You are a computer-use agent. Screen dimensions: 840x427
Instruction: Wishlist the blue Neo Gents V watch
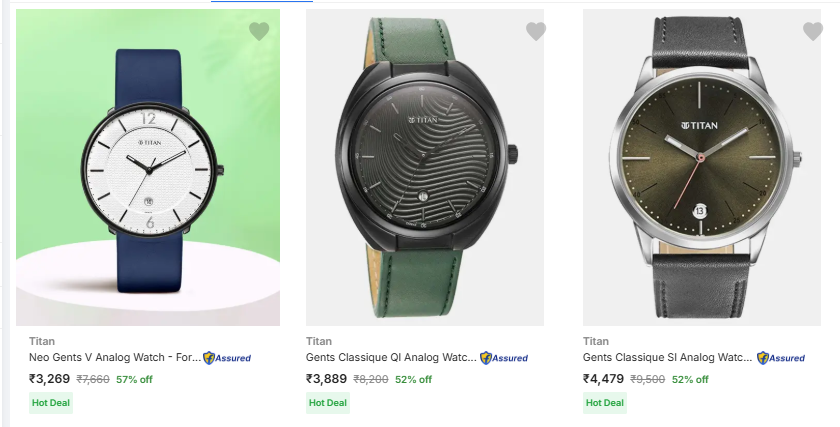point(259,31)
